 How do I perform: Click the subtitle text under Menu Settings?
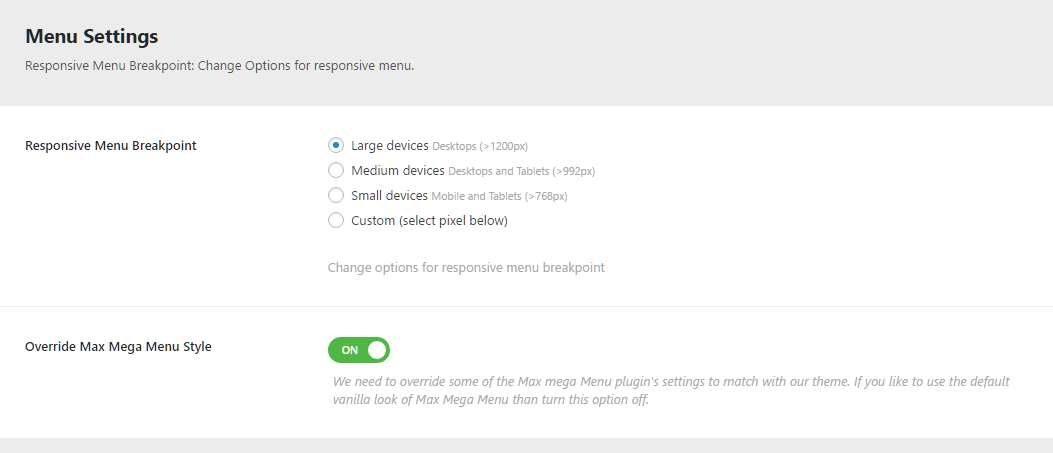coord(219,66)
